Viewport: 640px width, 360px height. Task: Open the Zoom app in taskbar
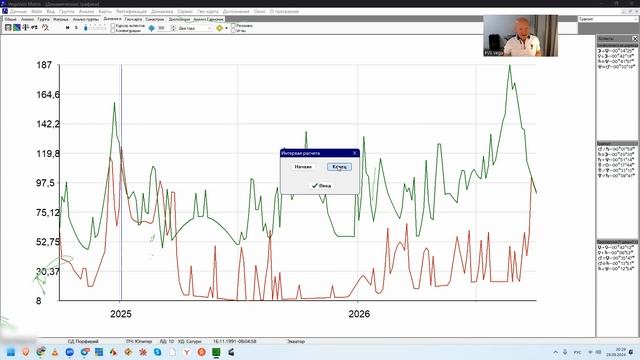tap(70, 352)
